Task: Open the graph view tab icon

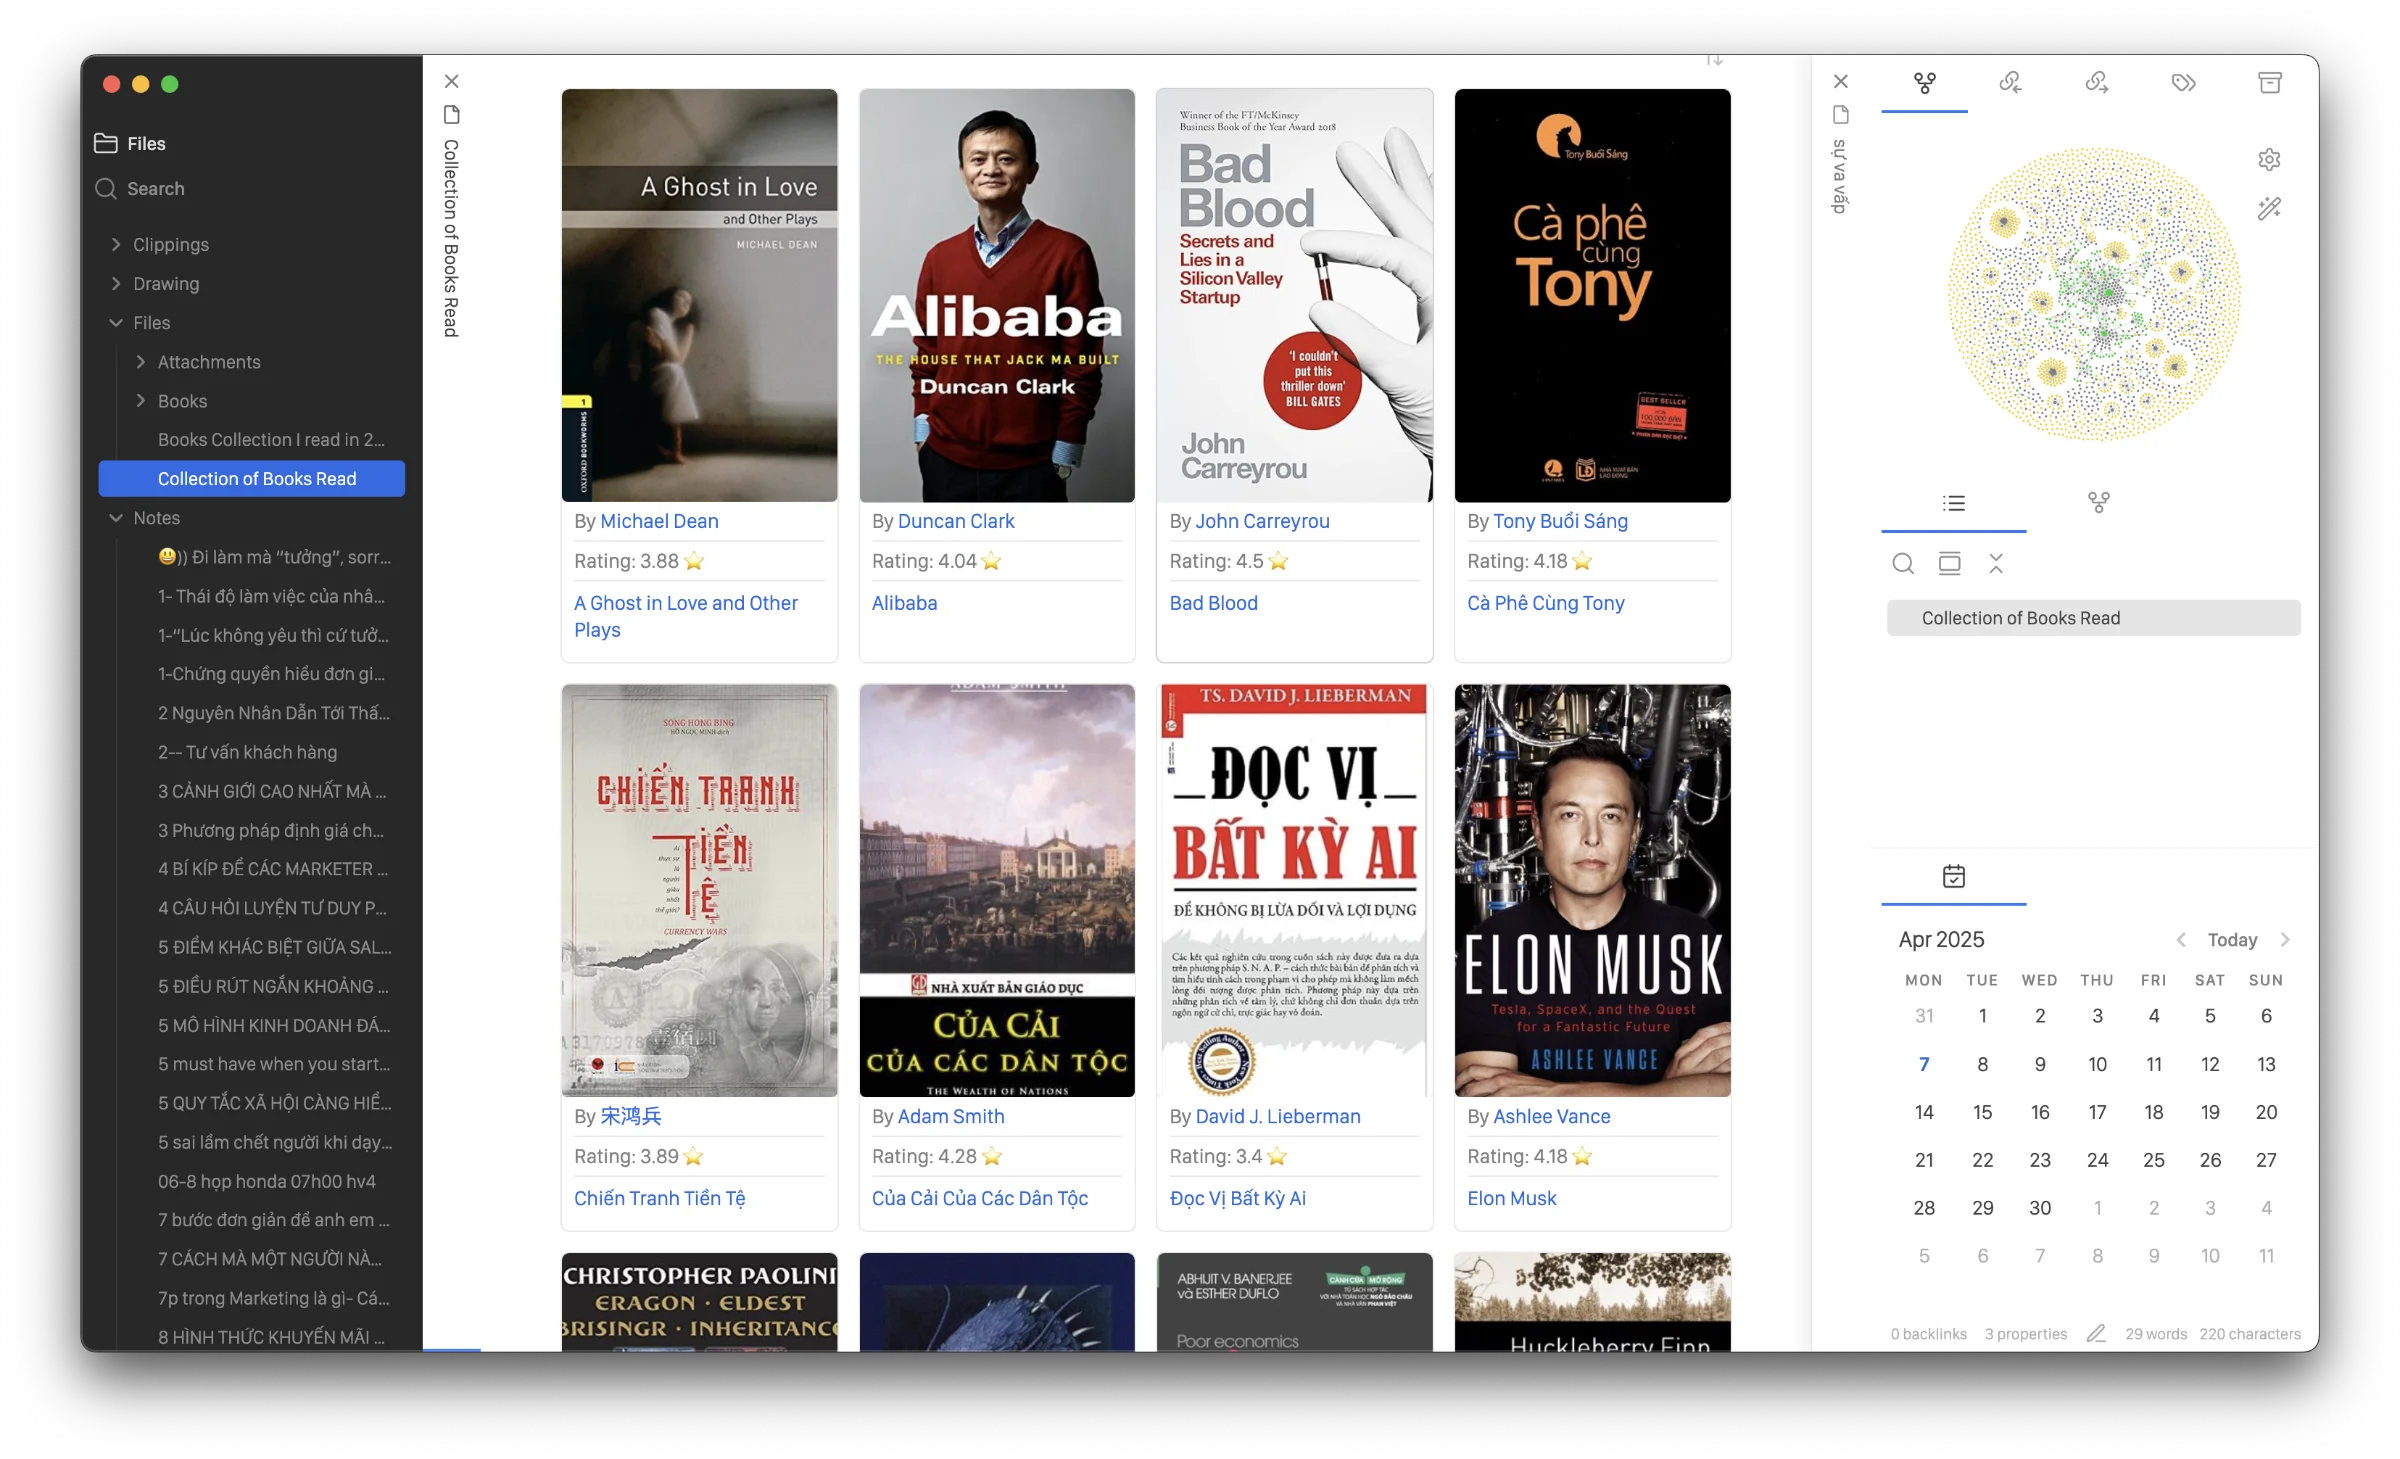Action: [1924, 83]
